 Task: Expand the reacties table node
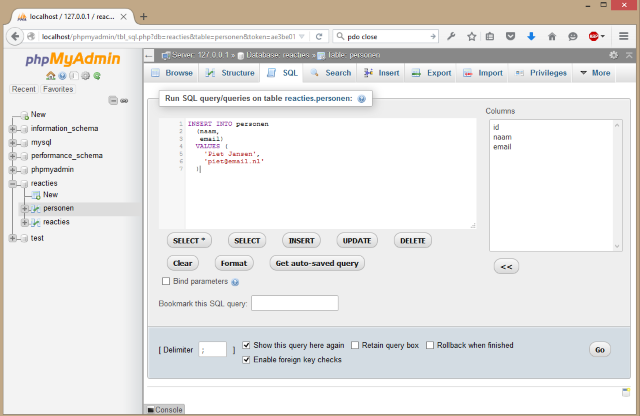(x=24, y=222)
